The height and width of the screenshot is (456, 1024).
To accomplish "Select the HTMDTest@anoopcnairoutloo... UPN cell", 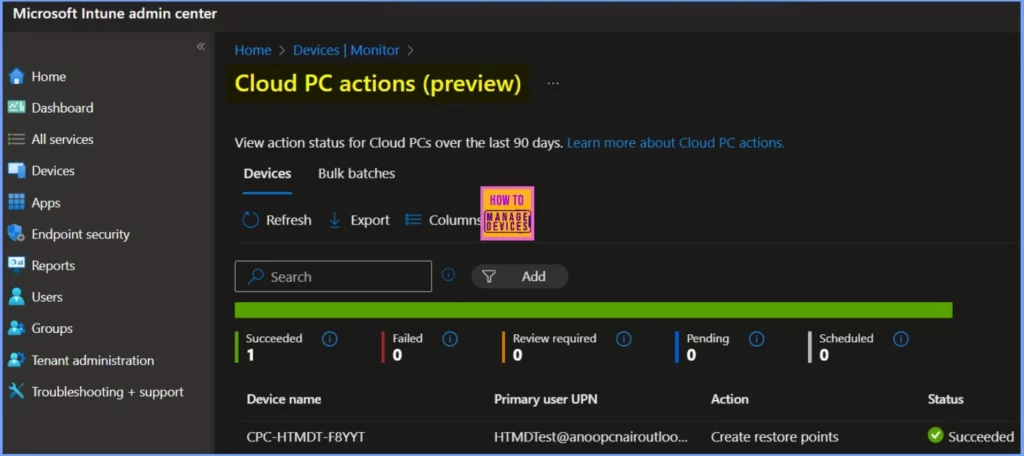I will [x=591, y=437].
